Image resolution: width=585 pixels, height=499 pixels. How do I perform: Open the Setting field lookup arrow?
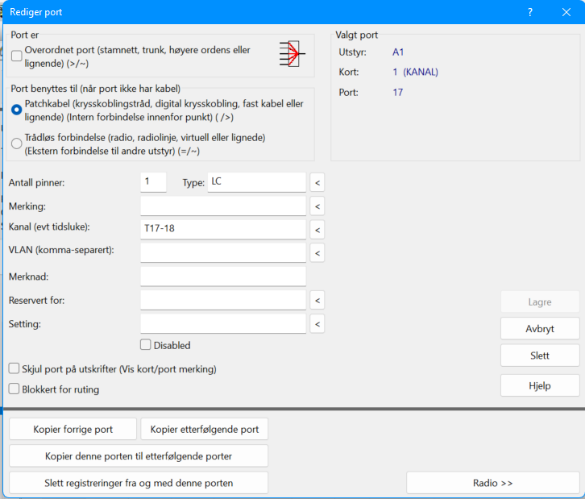[x=317, y=324]
